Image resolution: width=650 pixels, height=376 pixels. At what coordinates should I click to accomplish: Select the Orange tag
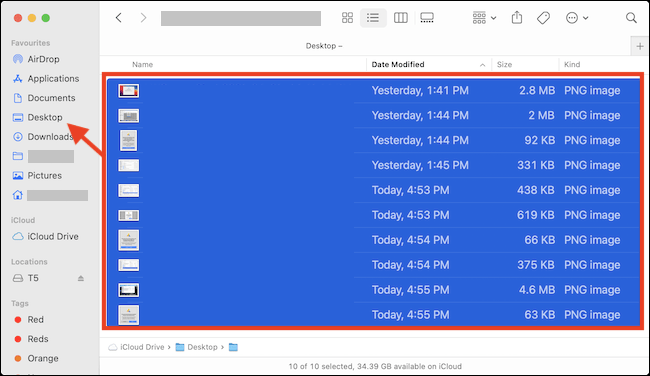coord(36,359)
